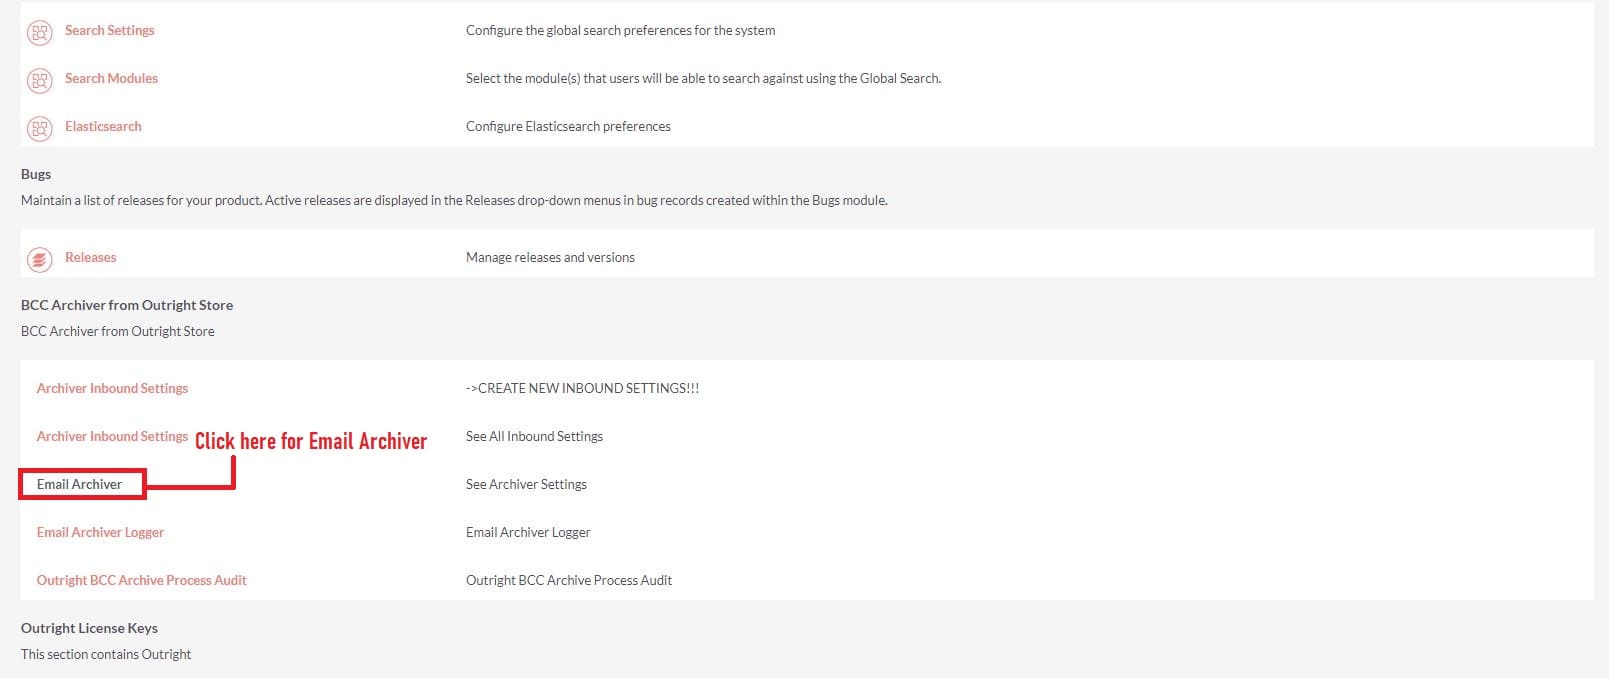
Task: Click the 'BCC Archiver from Outright Store' heading
Action: [x=127, y=305]
